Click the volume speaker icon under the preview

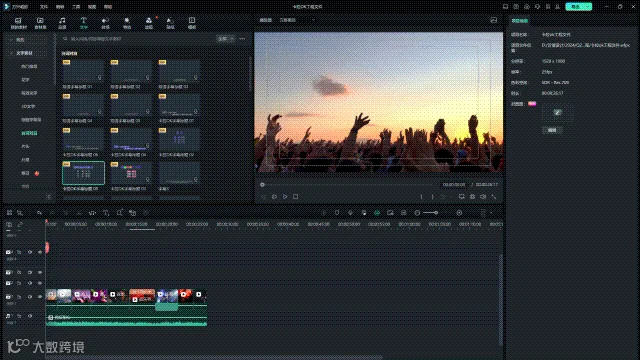click(483, 197)
